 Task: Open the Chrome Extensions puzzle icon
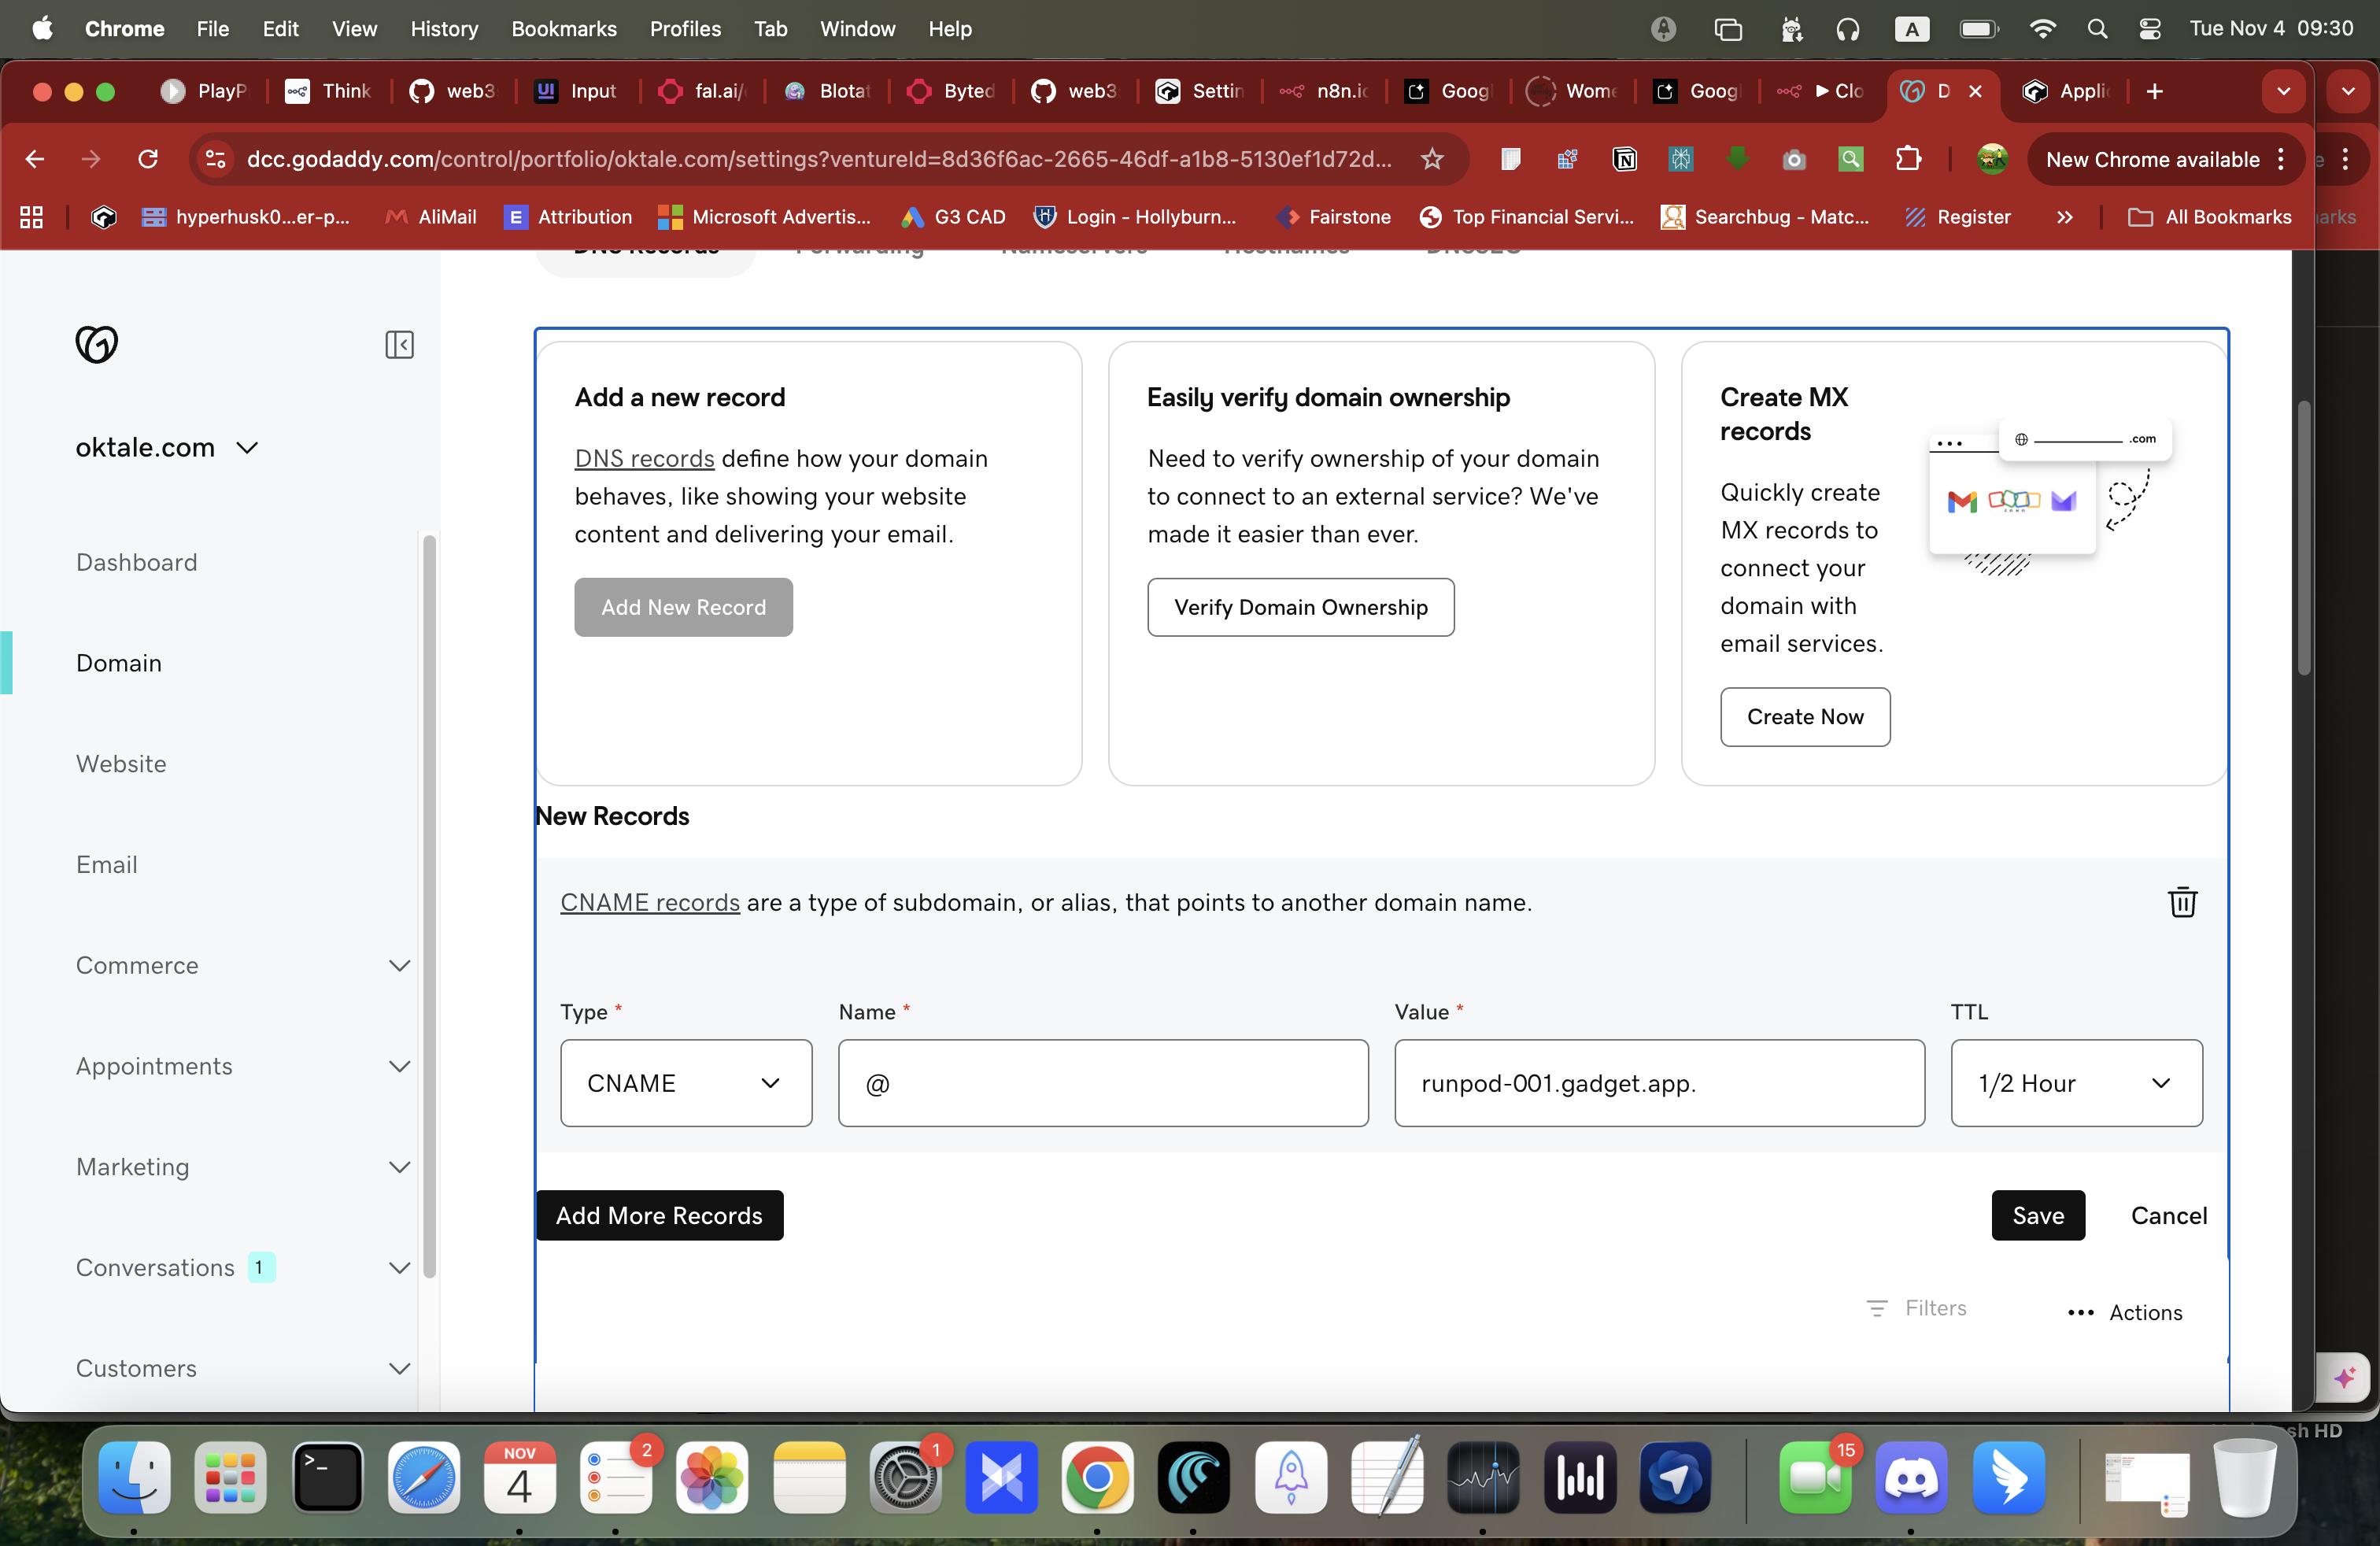pos(1908,159)
